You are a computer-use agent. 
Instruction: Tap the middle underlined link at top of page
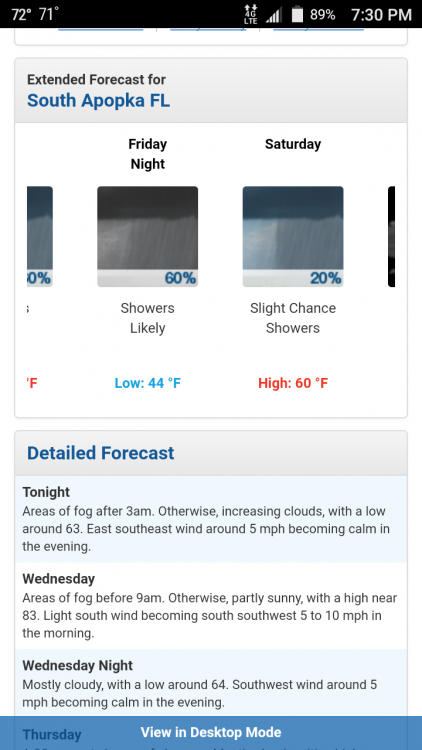[208, 28]
